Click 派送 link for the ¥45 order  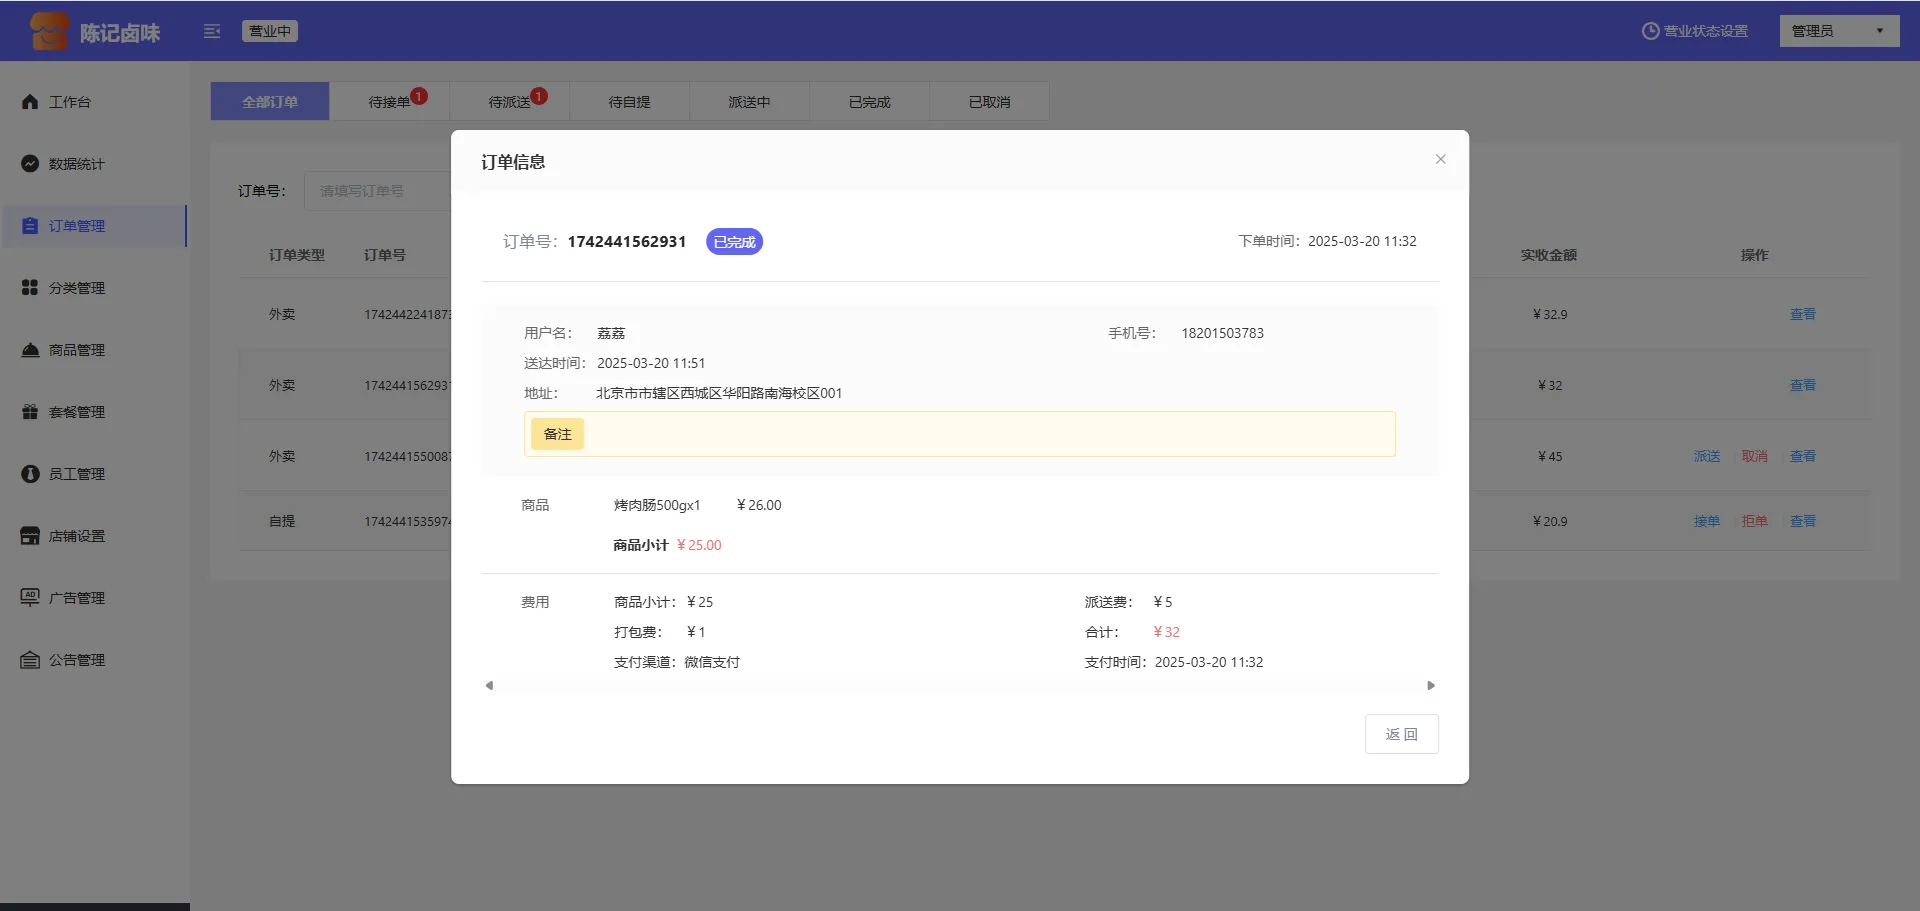(1706, 456)
